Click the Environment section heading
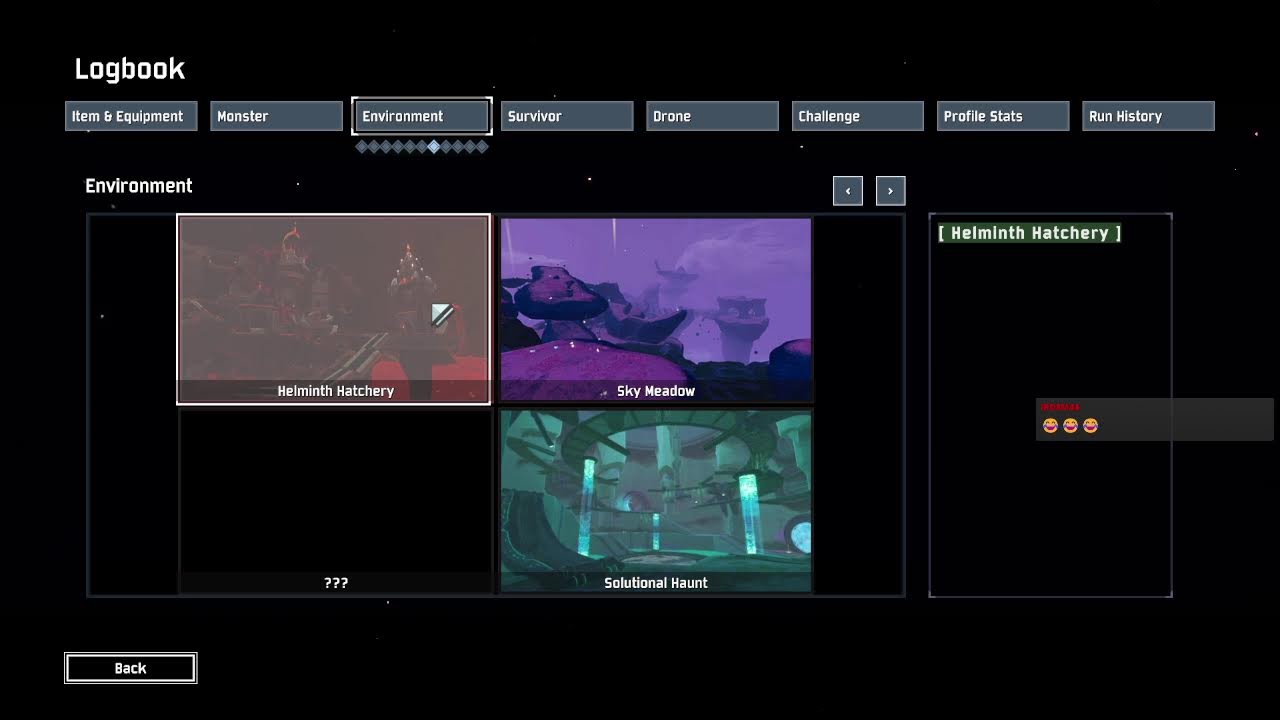Viewport: 1280px width, 720px height. (139, 186)
